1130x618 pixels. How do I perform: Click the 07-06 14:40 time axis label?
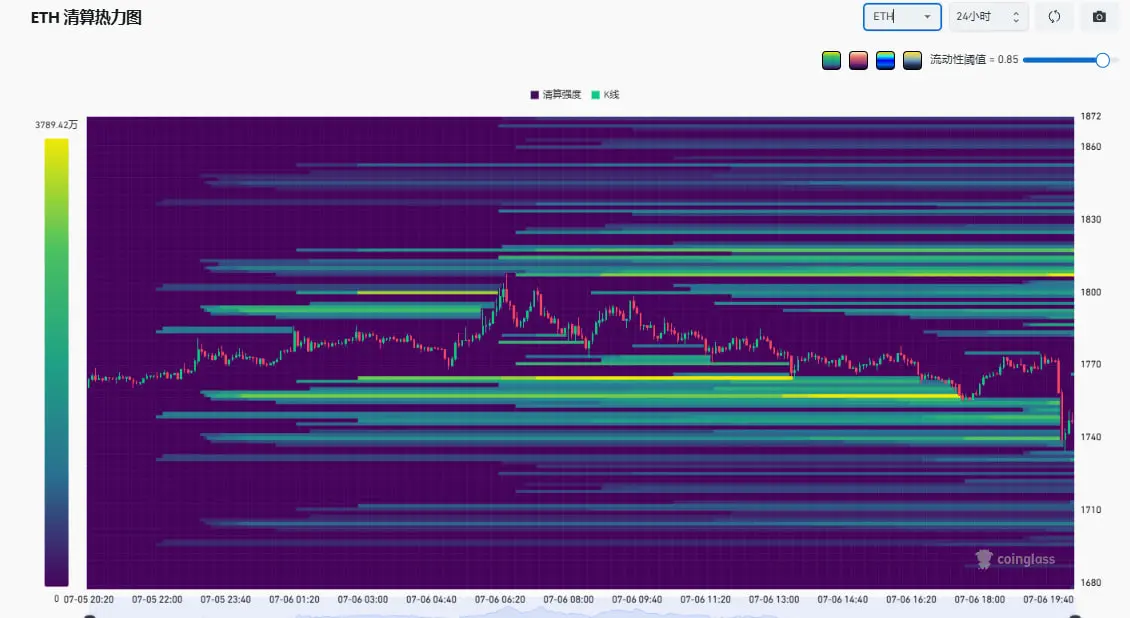[x=842, y=599]
